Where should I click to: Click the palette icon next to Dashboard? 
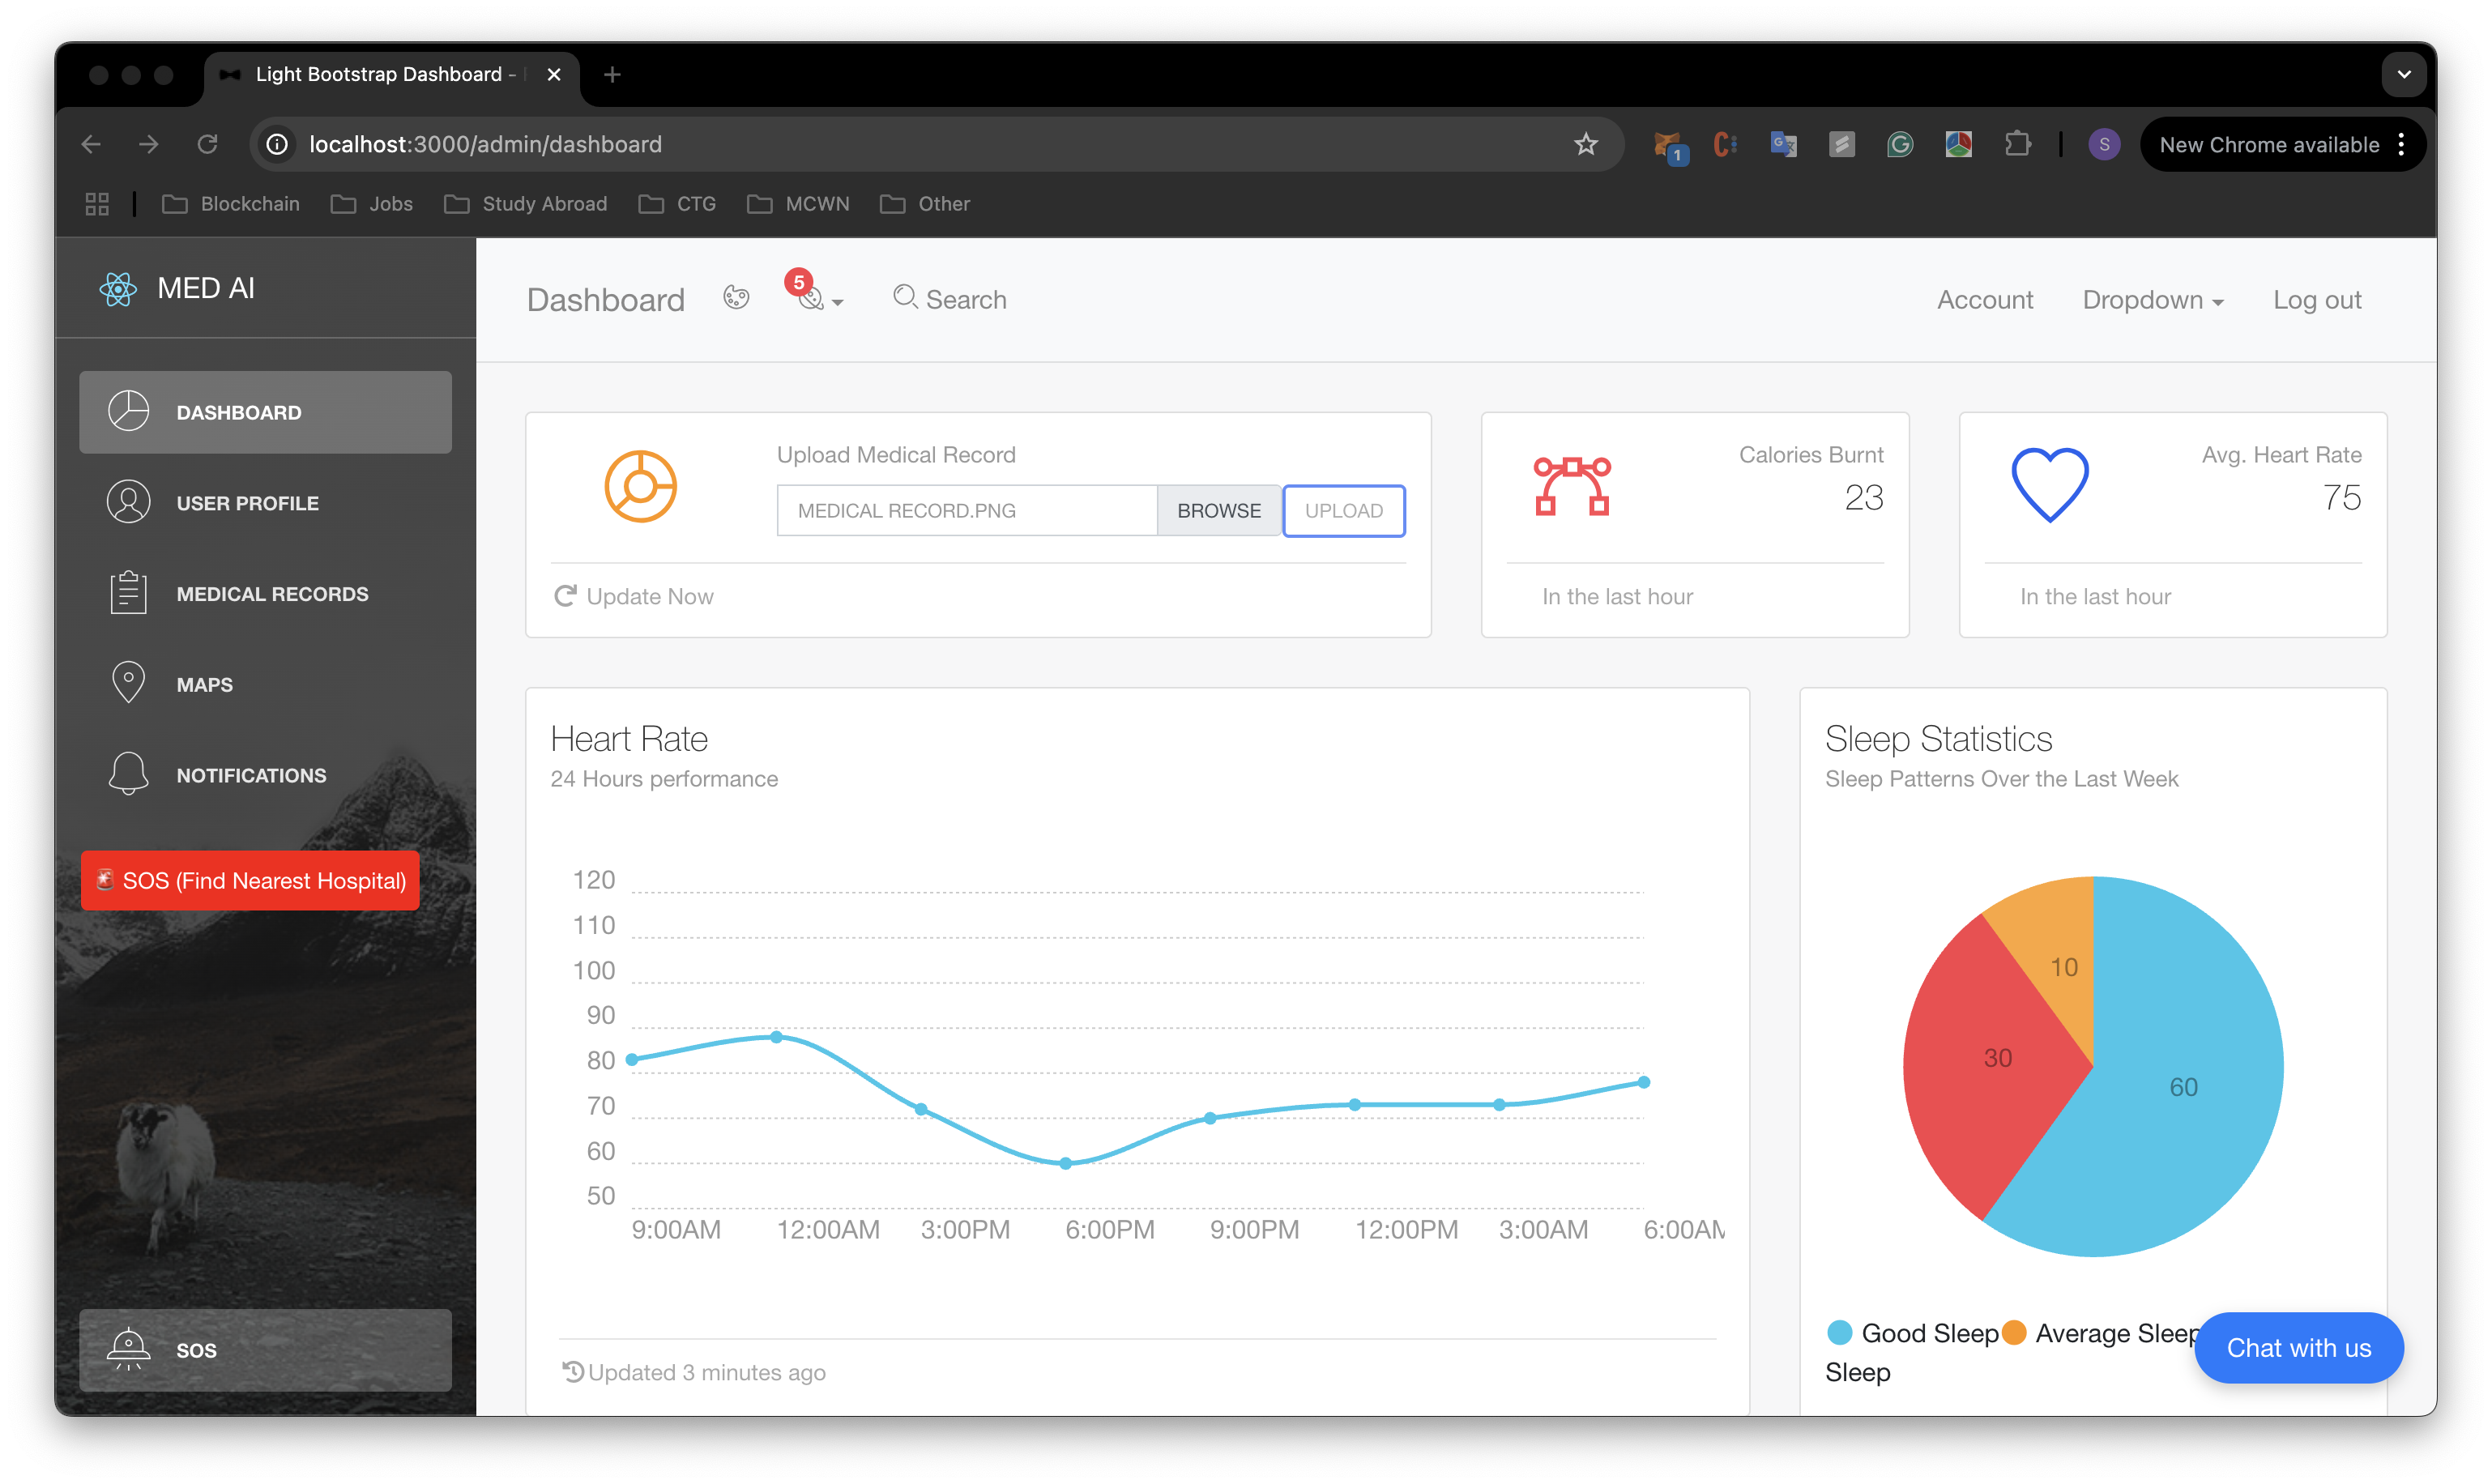click(x=736, y=298)
